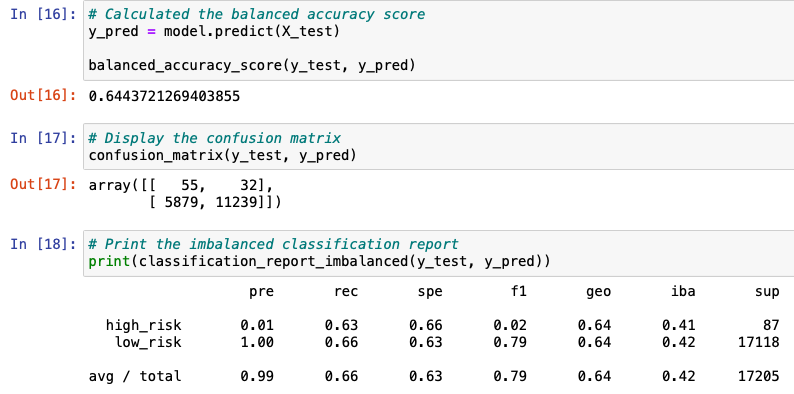This screenshot has height=394, width=794.
Task: Click the Out[16] prompt label
Action: 43,95
